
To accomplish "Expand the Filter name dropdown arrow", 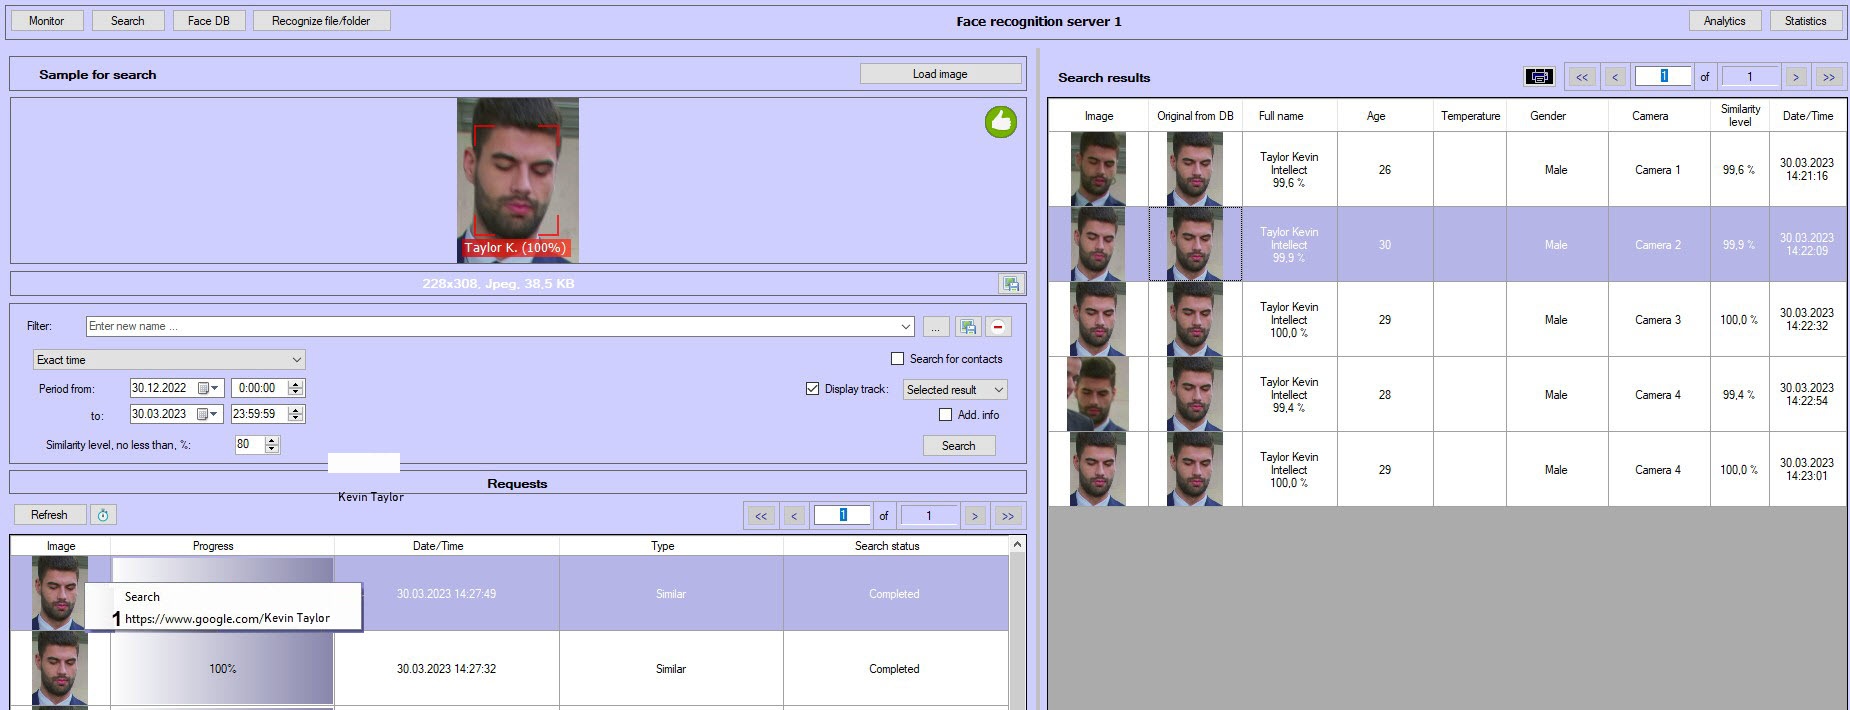I will (905, 327).
